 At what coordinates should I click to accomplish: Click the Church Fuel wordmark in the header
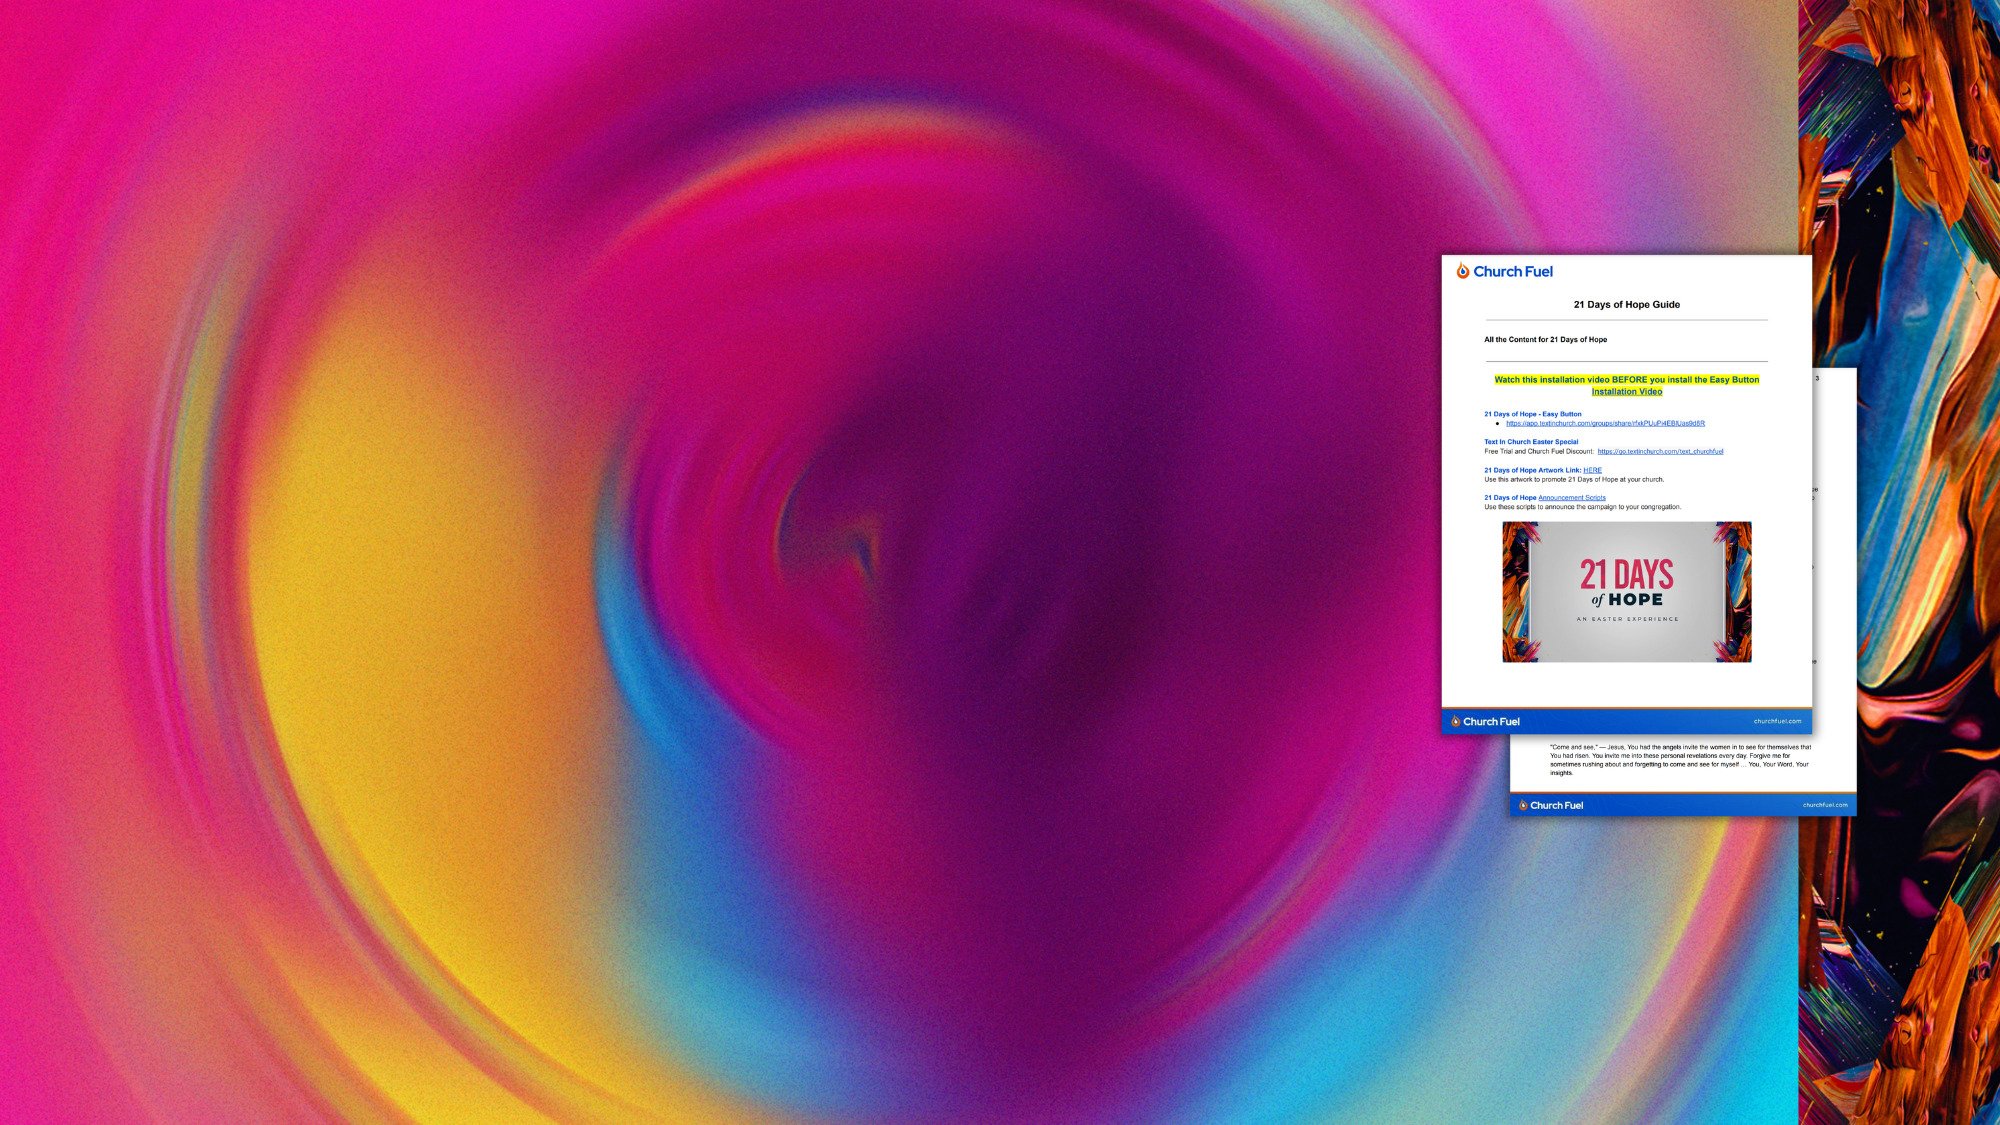tap(1513, 272)
